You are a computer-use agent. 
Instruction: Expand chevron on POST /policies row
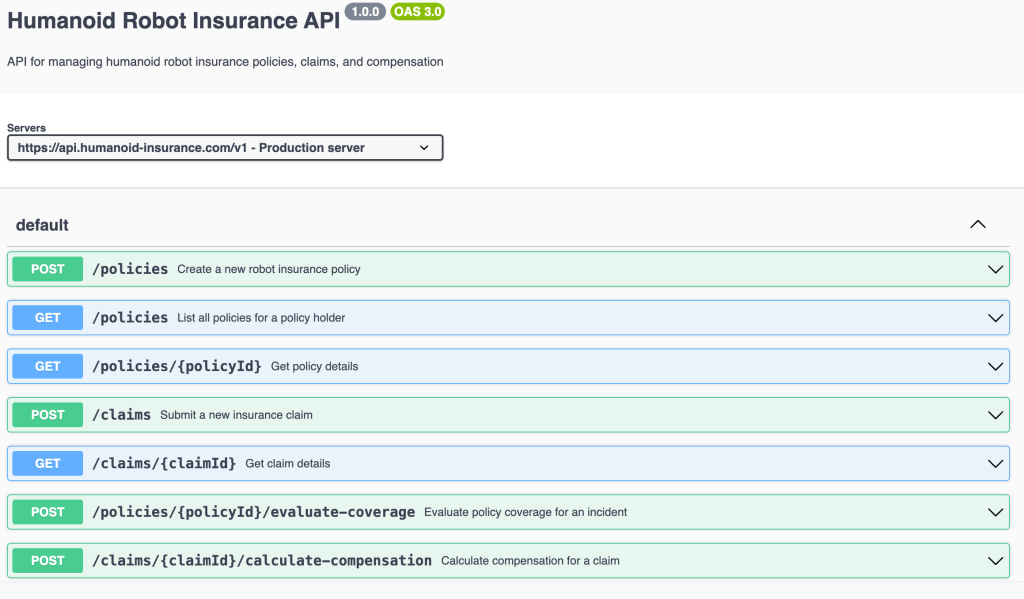pos(995,269)
